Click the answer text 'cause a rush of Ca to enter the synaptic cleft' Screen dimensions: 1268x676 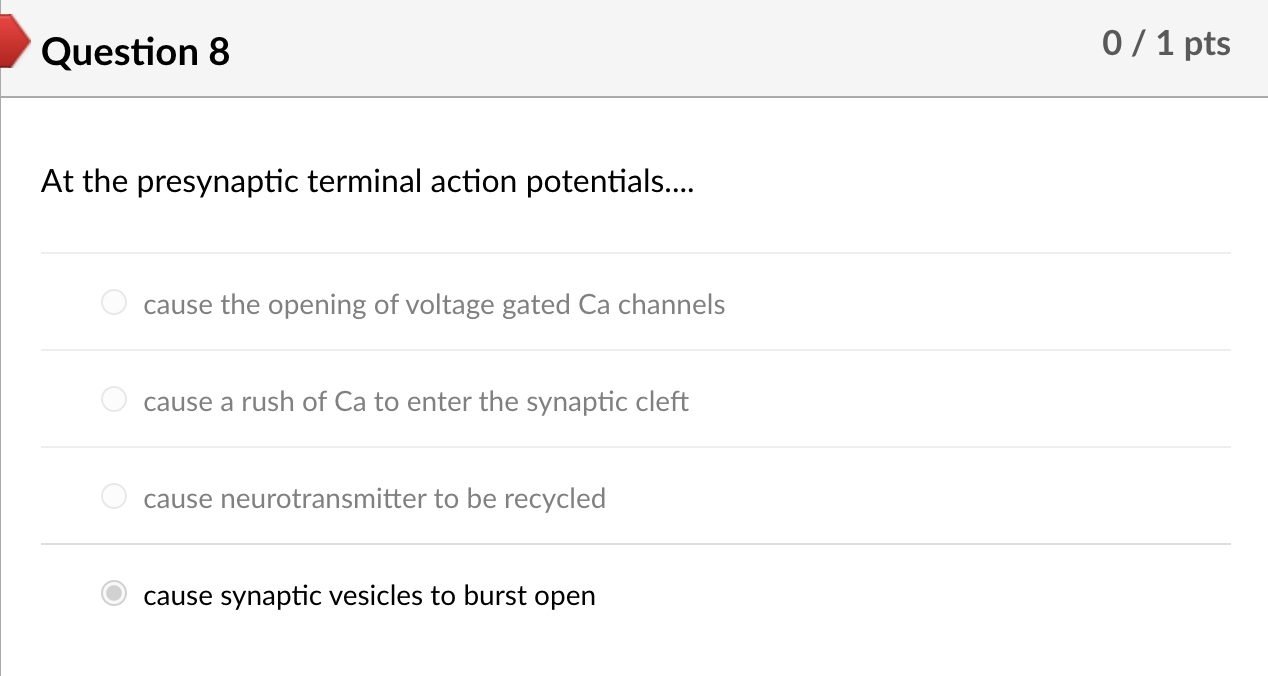pyautogui.click(x=416, y=402)
